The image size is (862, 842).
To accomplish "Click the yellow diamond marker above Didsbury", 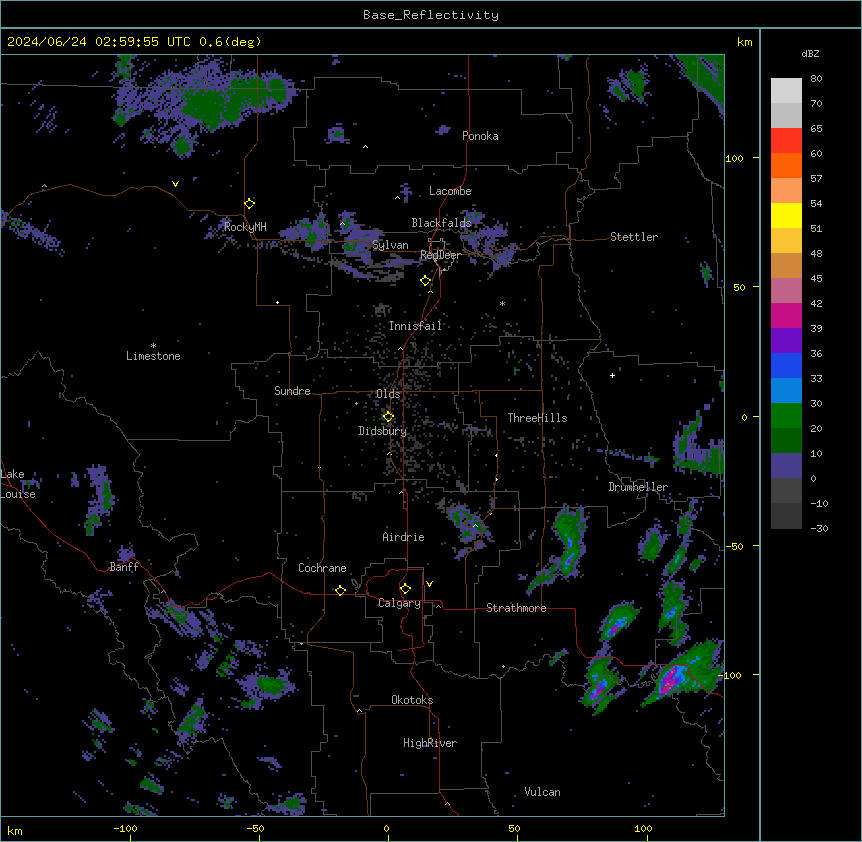I will (x=388, y=417).
